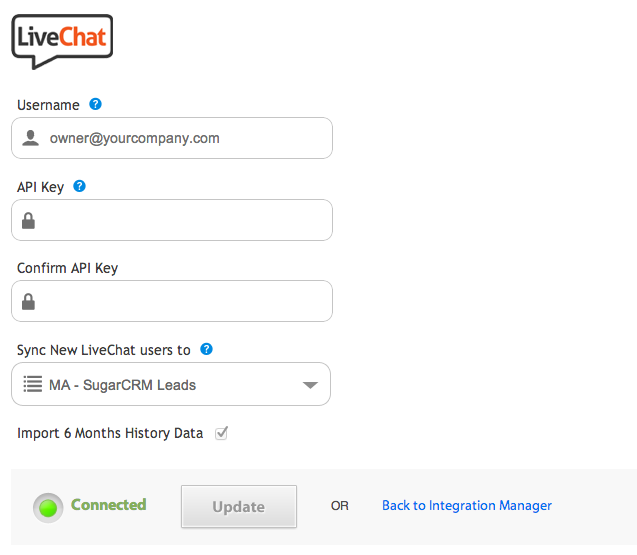Open the Username help question icon
This screenshot has width=637, height=555.
[x=95, y=104]
